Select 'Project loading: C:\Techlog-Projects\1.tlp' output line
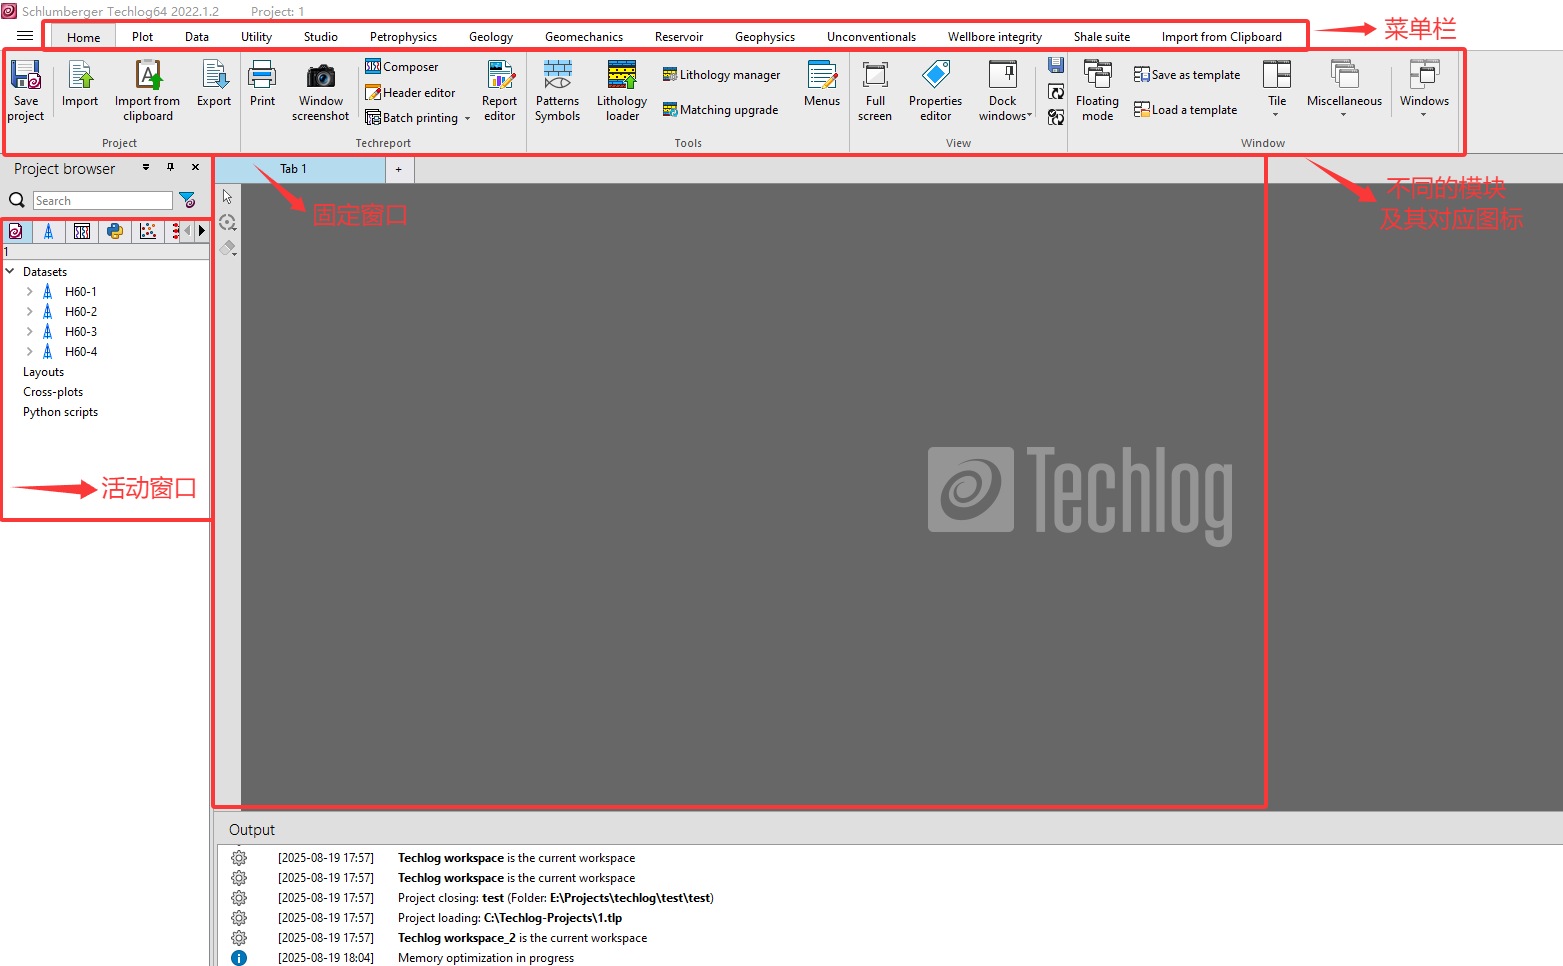1563x966 pixels. click(x=510, y=918)
